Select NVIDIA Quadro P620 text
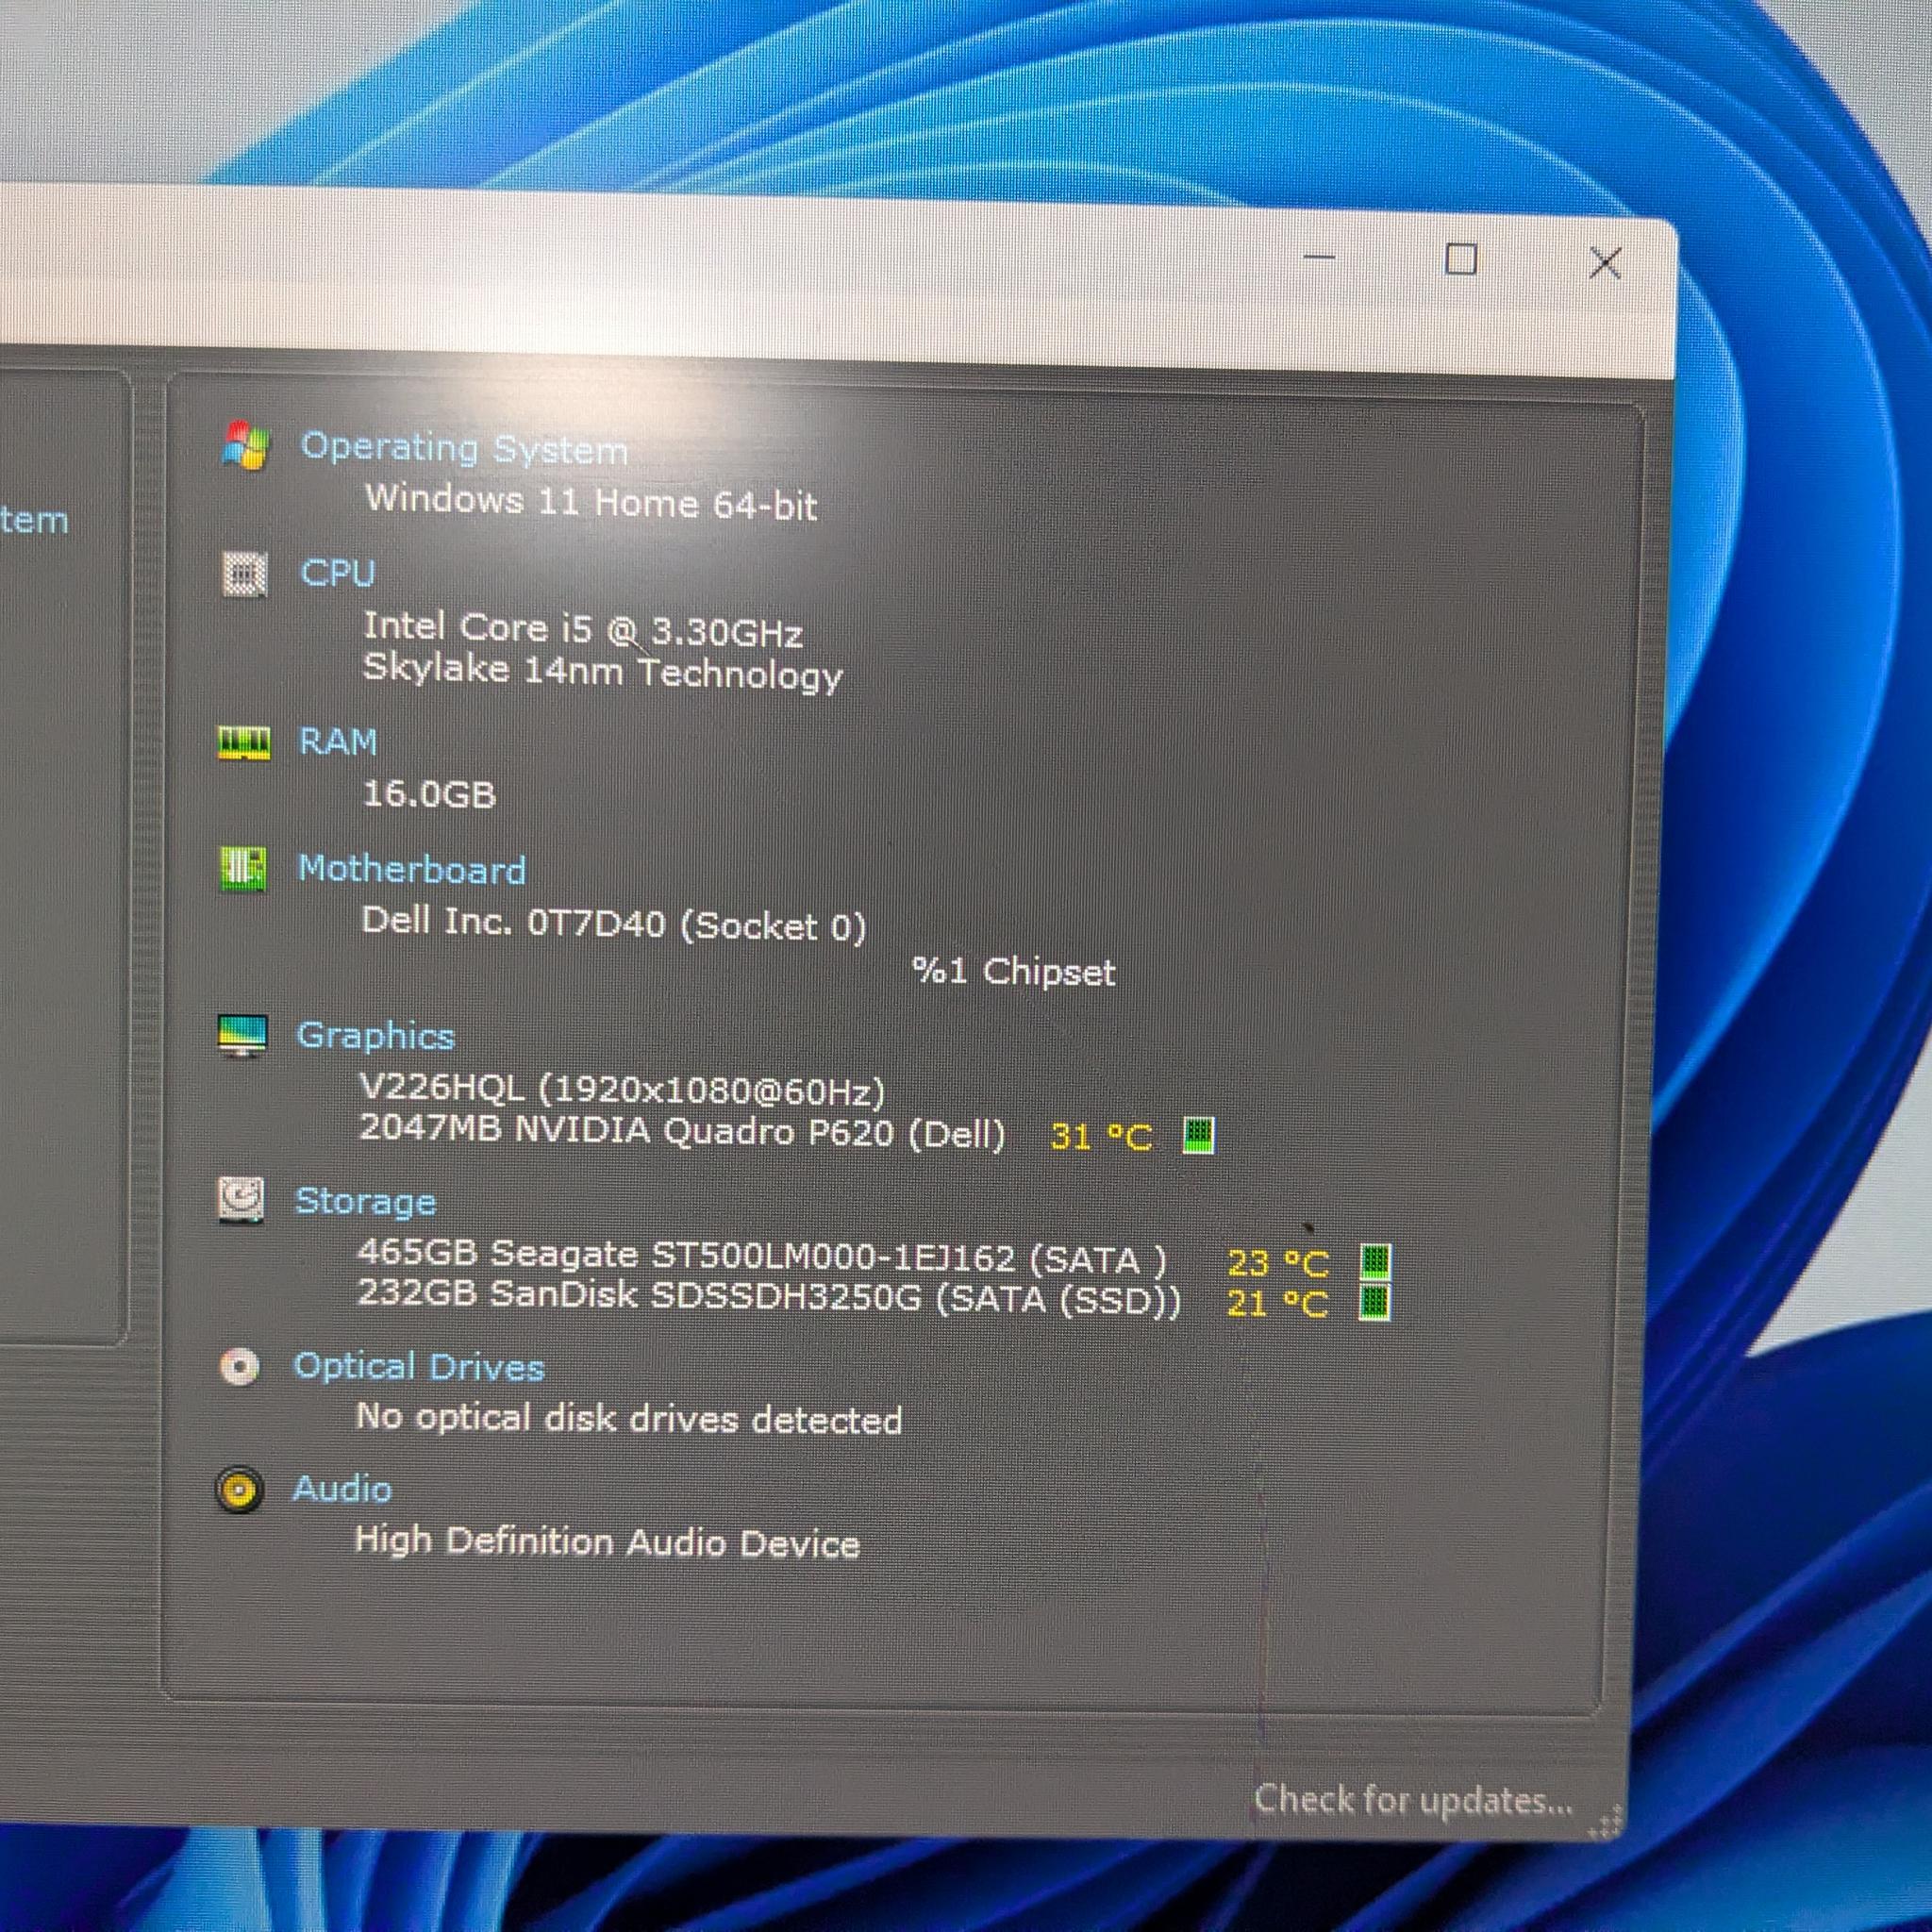 click(682, 1131)
